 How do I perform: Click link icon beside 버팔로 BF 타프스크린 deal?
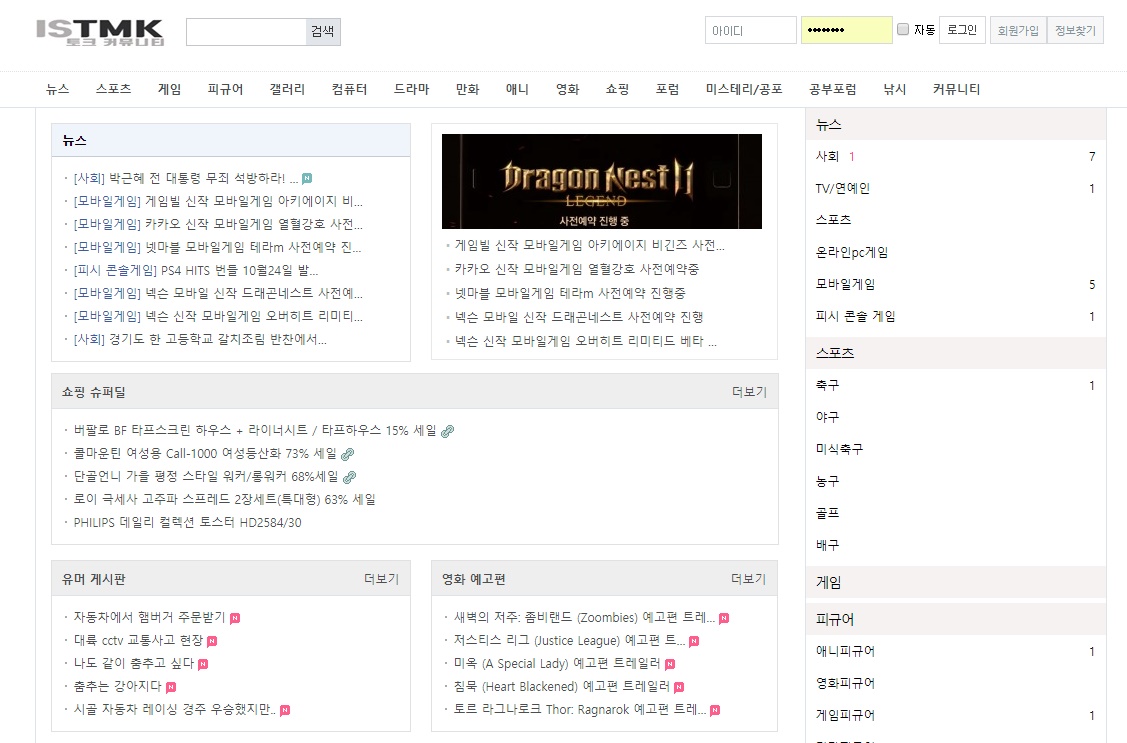click(x=448, y=431)
